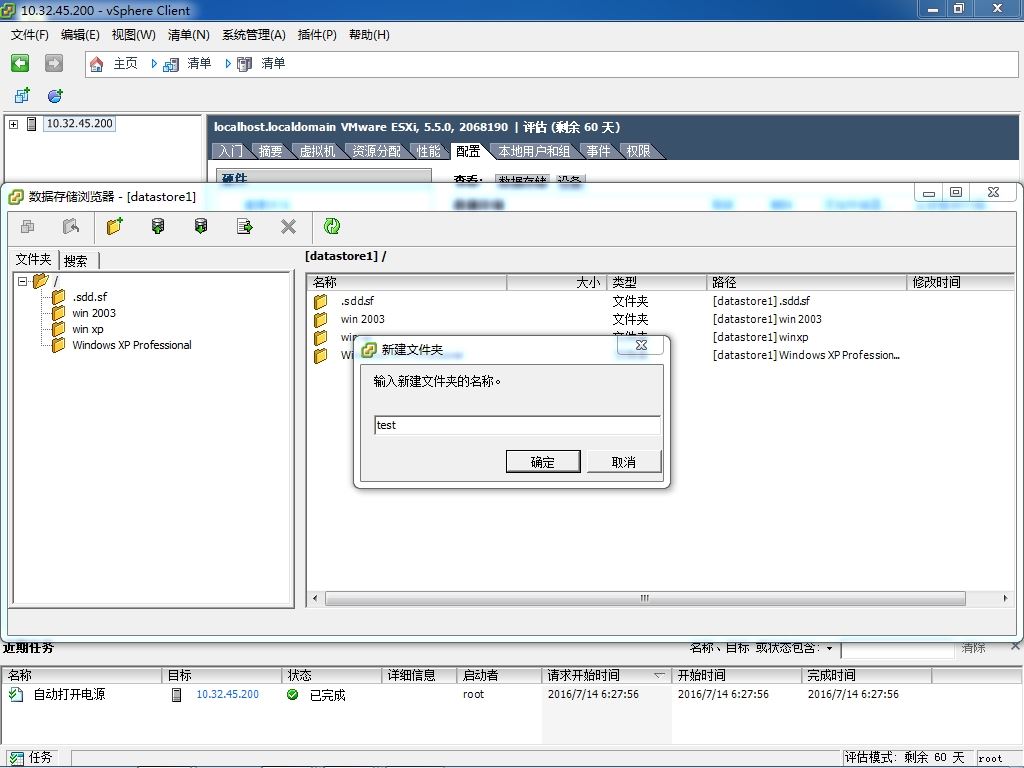Open the 编辑(E) menu
The height and width of the screenshot is (768, 1024).
coord(80,35)
